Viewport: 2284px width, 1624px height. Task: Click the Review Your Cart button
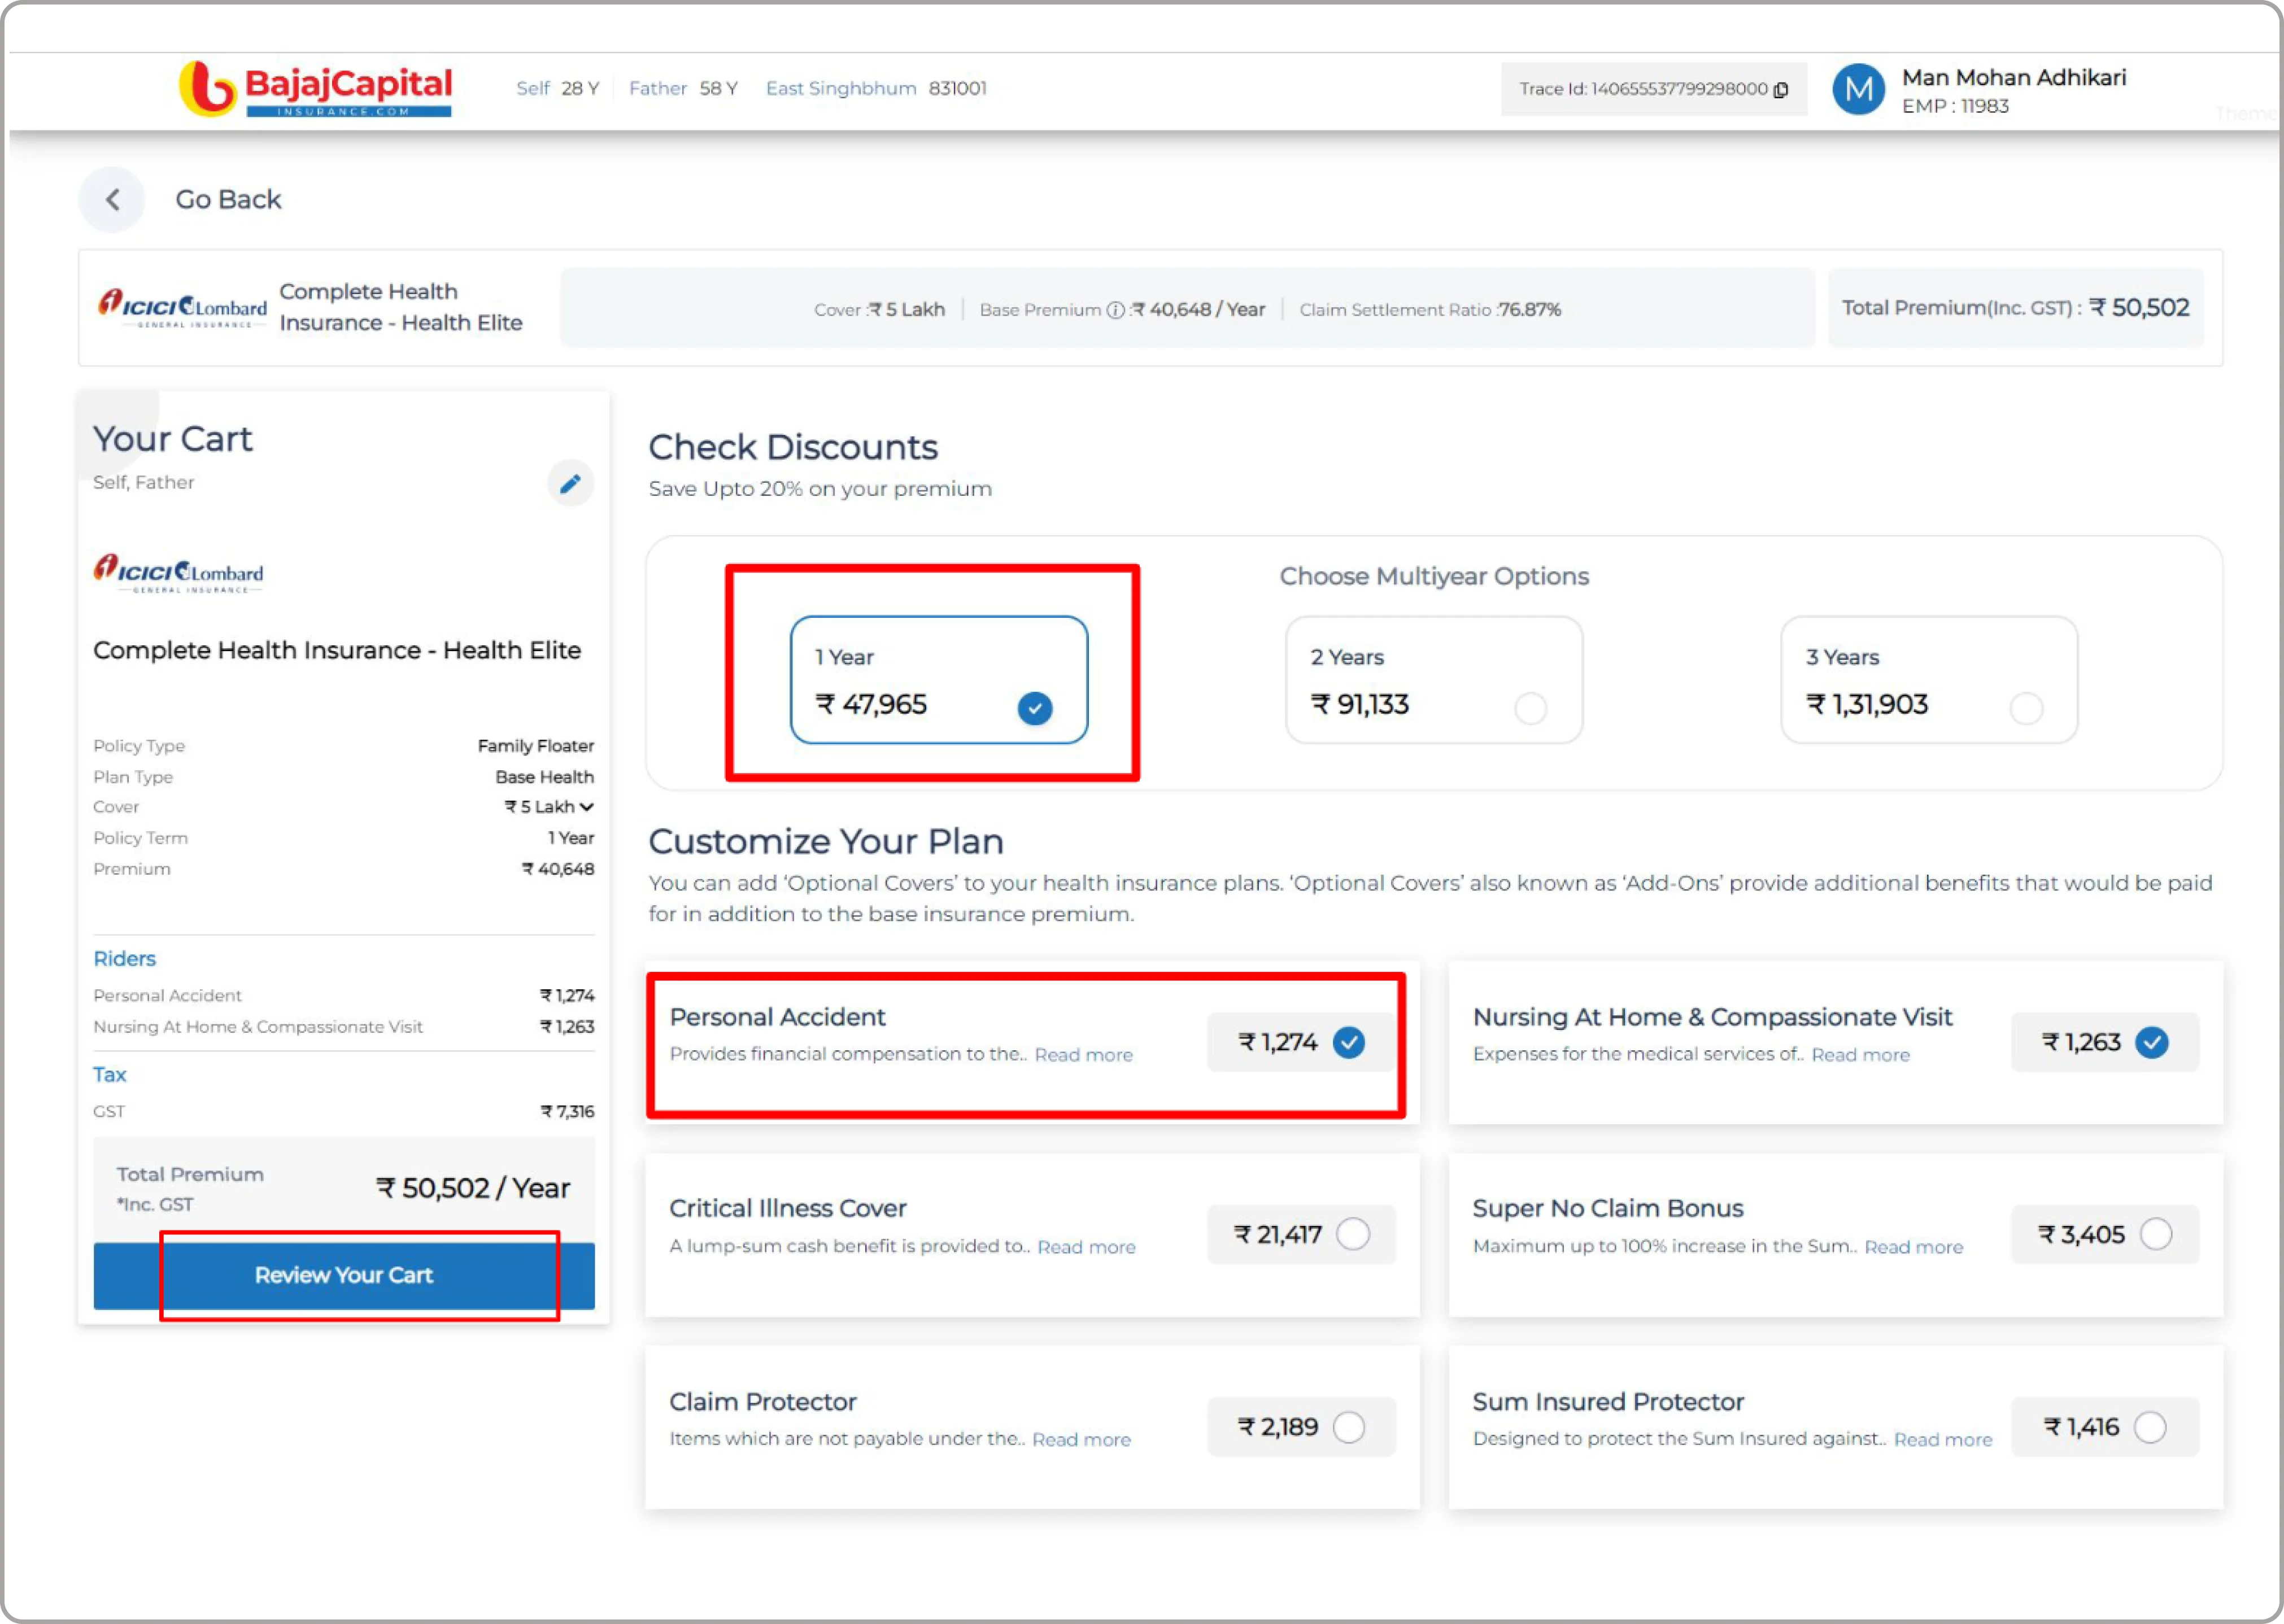point(344,1276)
